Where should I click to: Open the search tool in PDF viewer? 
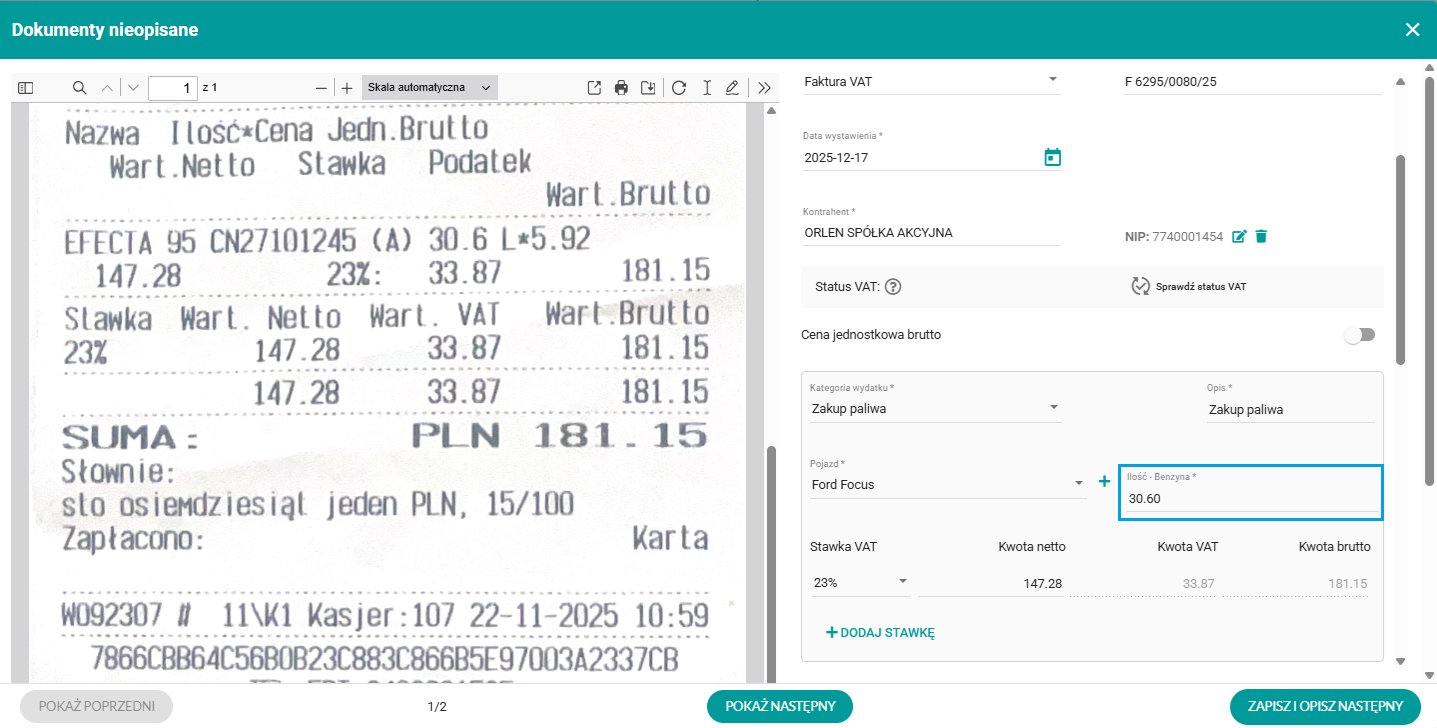[x=80, y=88]
